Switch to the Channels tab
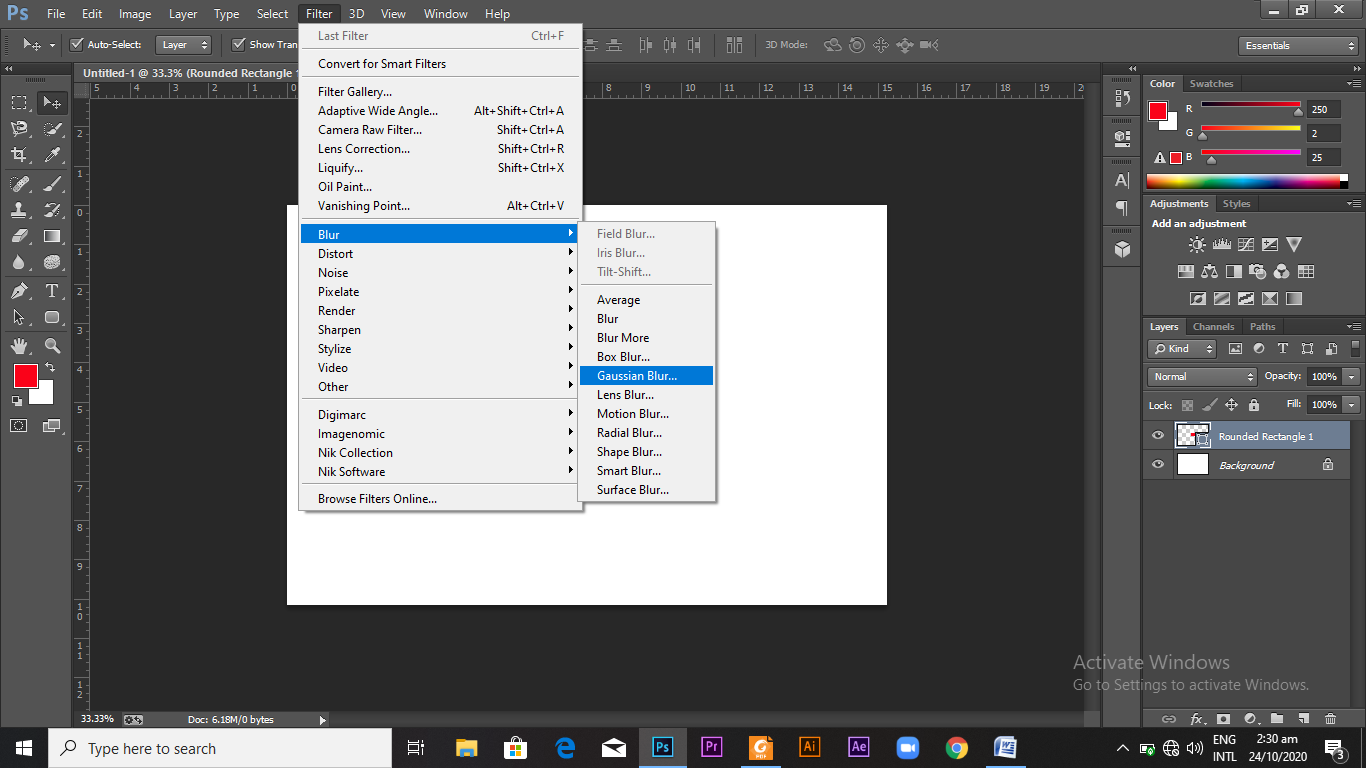This screenshot has width=1366, height=768. (1213, 327)
